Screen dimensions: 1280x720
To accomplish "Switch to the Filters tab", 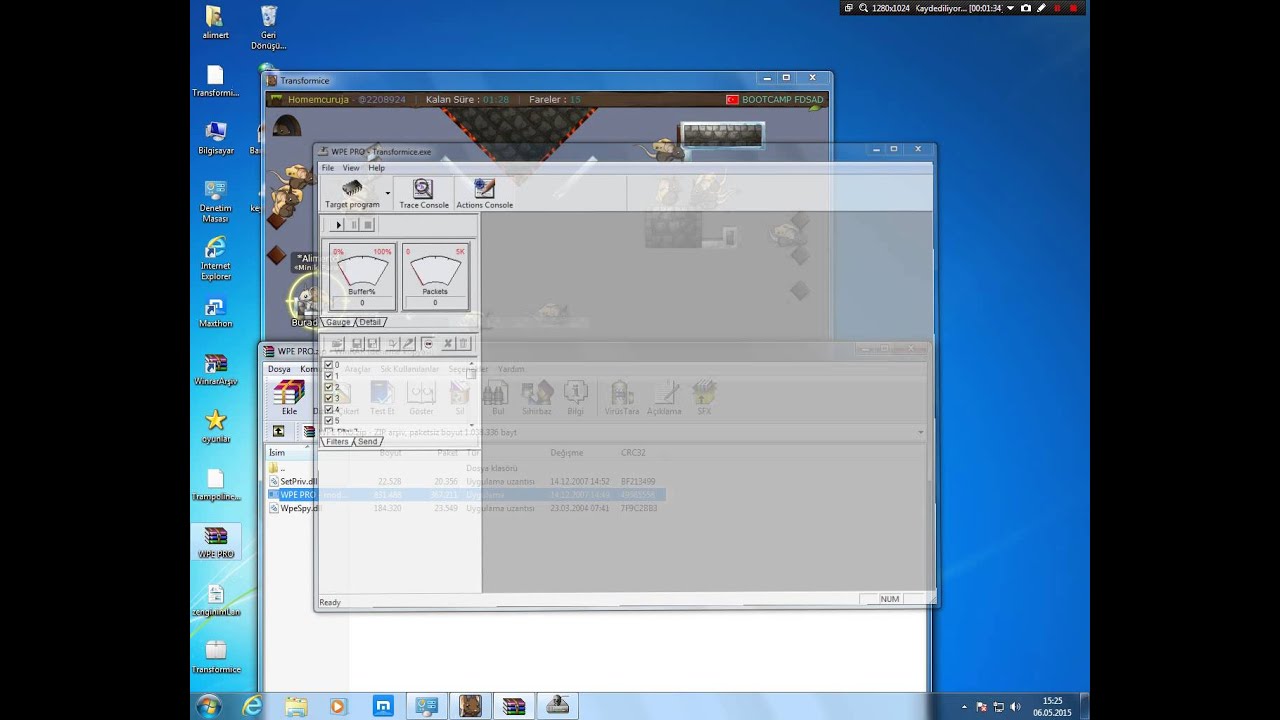I will coord(337,441).
